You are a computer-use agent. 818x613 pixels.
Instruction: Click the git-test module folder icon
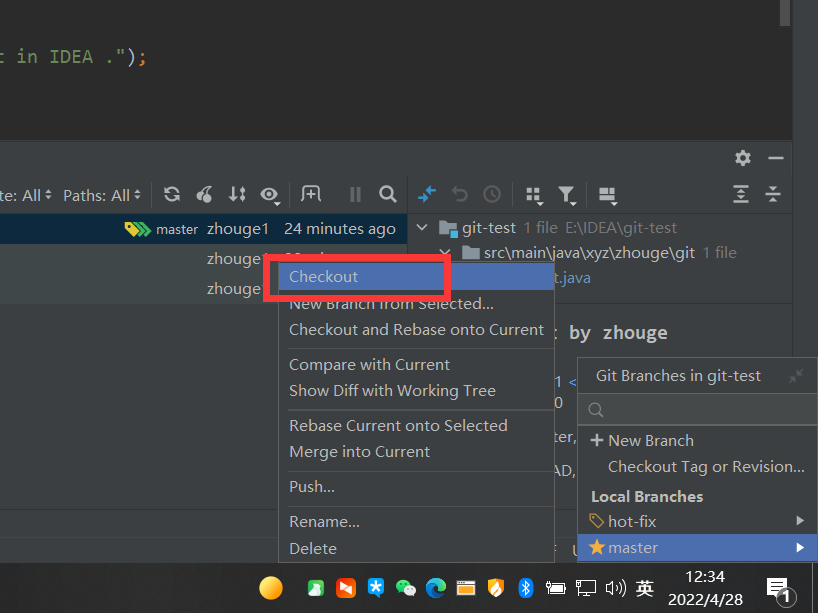[x=448, y=229]
